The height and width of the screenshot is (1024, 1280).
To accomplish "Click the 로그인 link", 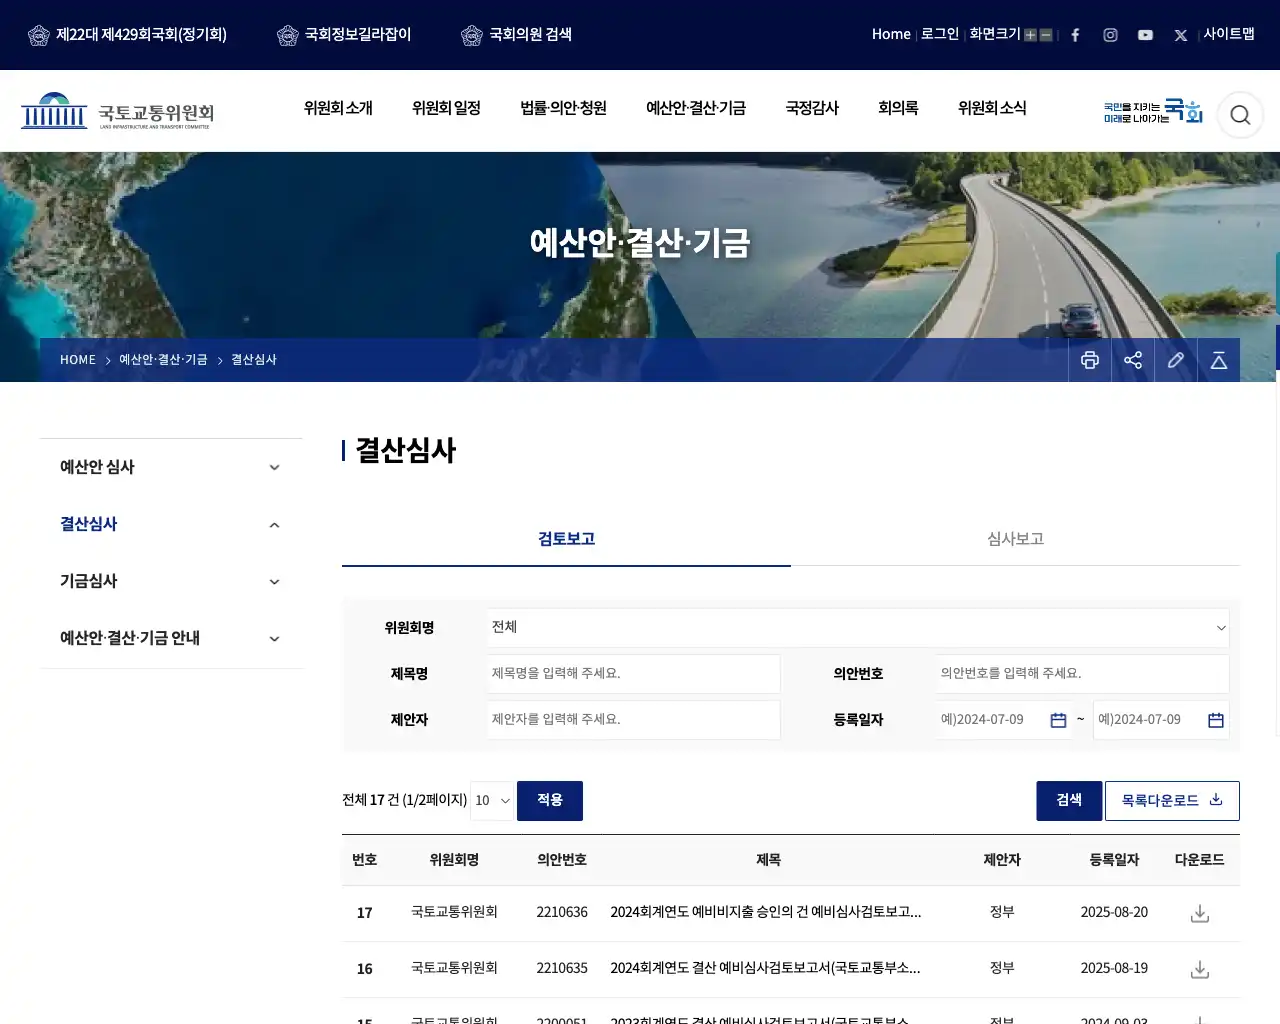I will click(x=939, y=34).
